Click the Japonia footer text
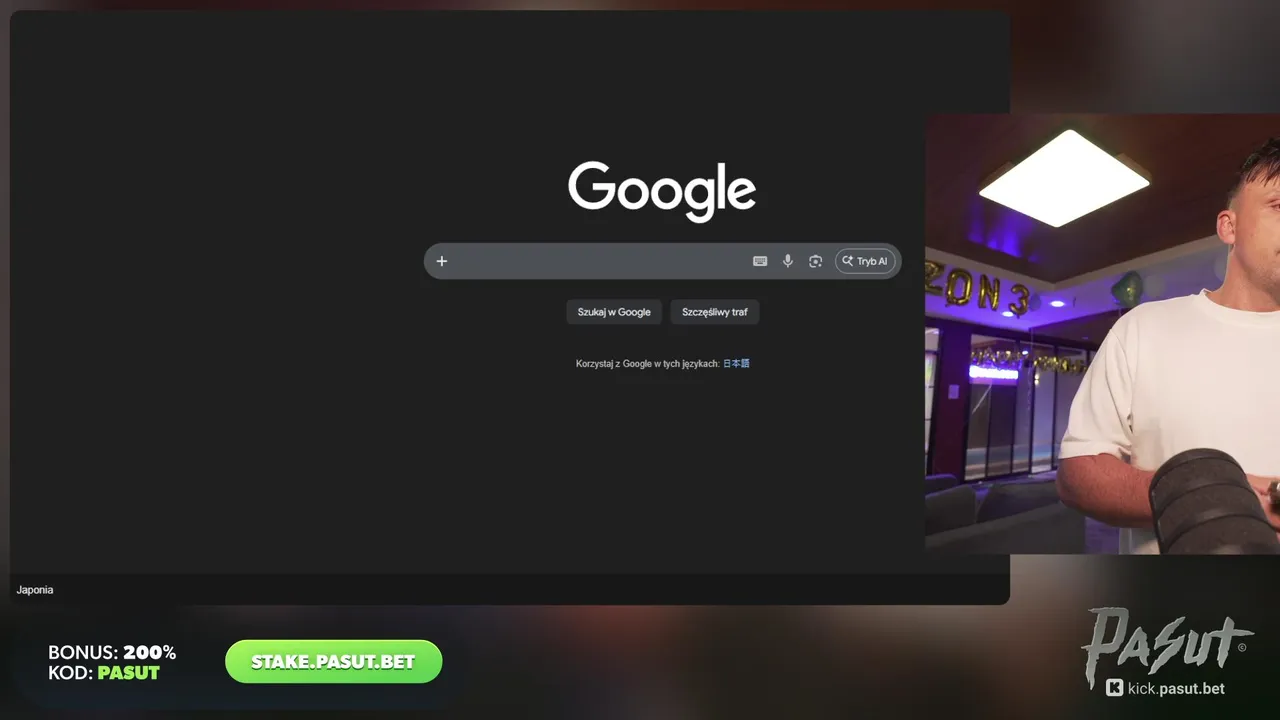 click(35, 590)
